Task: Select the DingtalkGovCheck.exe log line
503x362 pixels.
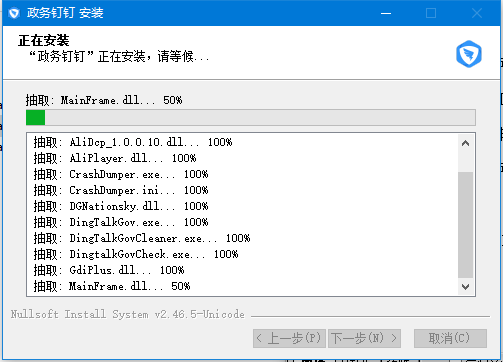Action: 136,254
